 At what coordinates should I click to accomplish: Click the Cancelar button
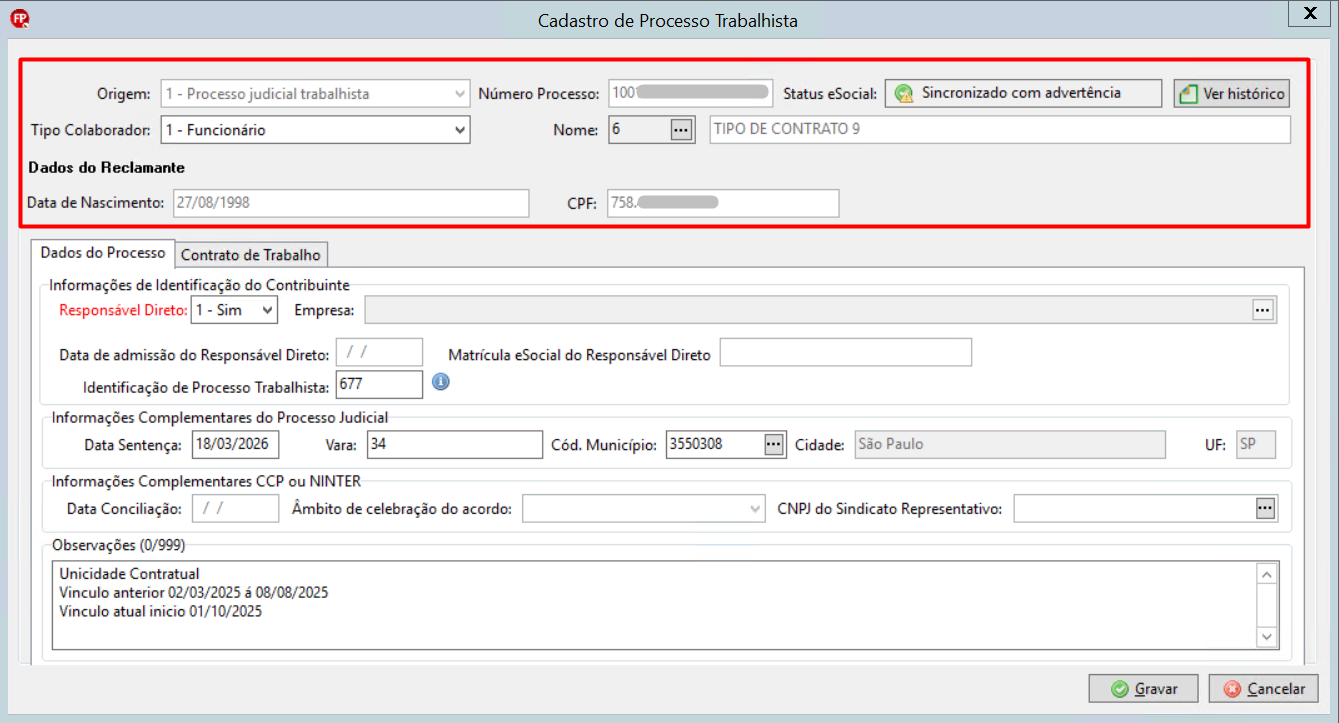coord(1264,688)
